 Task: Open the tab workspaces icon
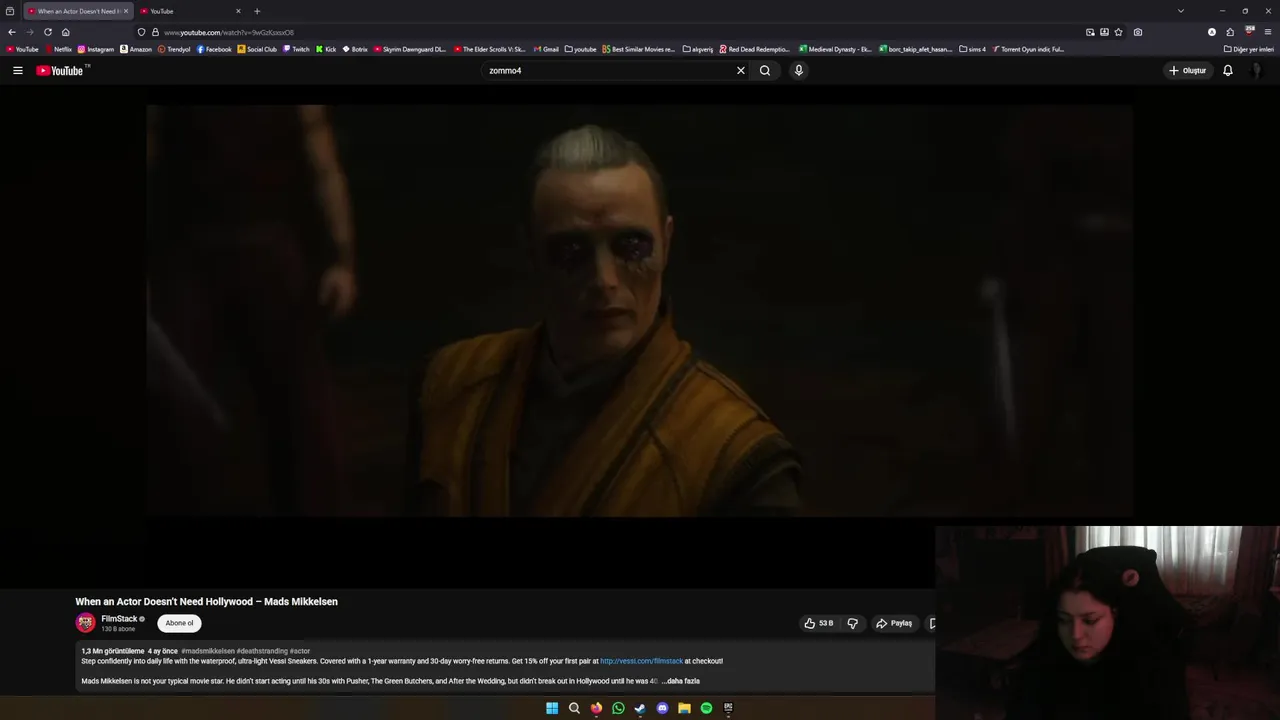tap(10, 11)
